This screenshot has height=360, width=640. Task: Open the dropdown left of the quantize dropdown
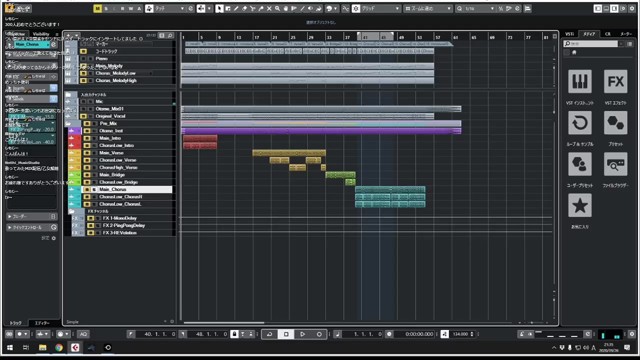pyautogui.click(x=428, y=9)
